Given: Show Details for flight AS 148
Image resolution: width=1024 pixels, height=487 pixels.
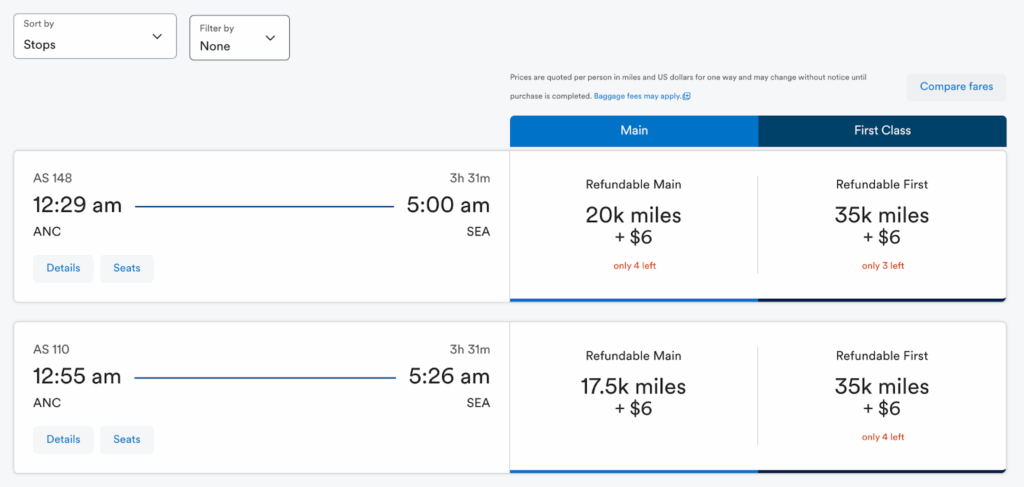Looking at the screenshot, I should (x=63, y=269).
